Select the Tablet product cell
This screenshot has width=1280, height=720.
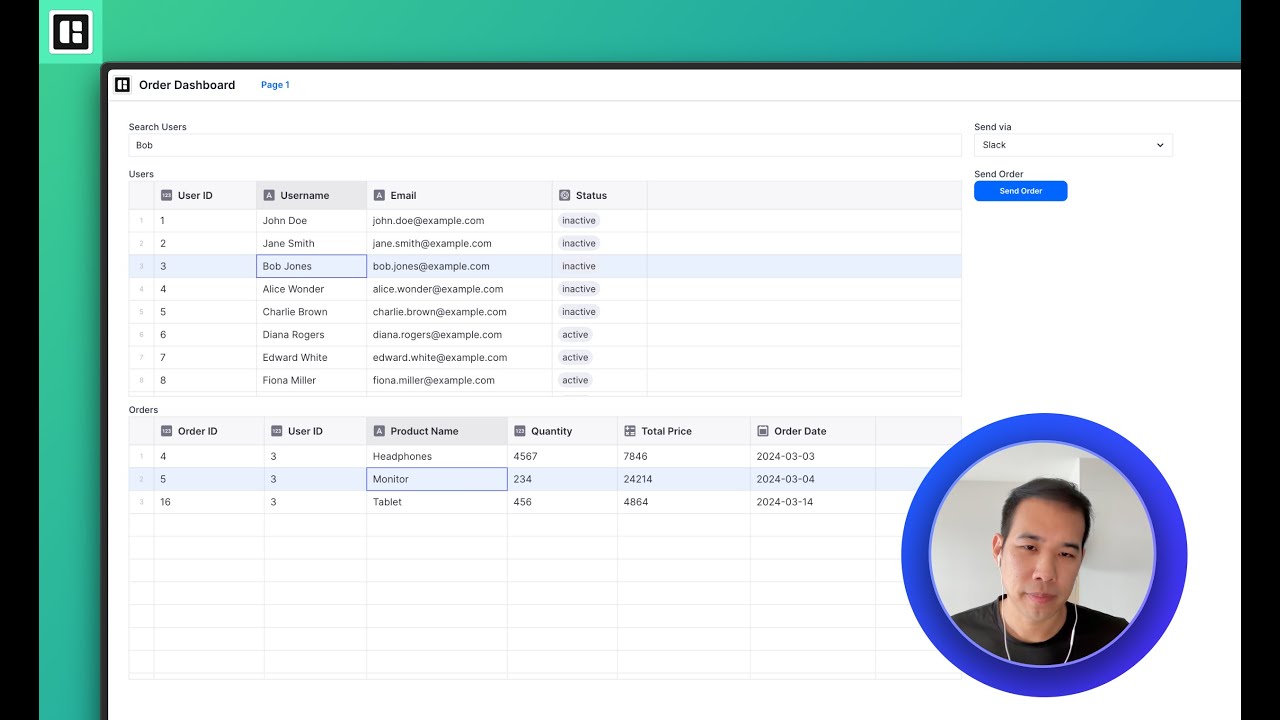coord(436,502)
